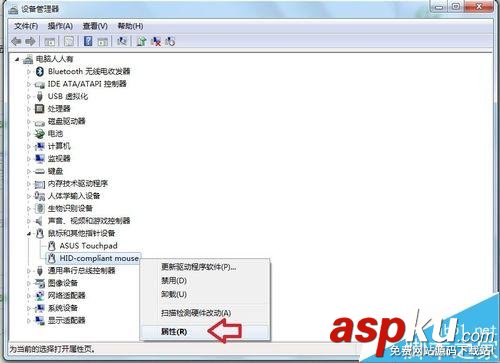Viewport: 500px width, 363px height.
Task: Collapse the 鼠标和其他指针设备 node
Action: (x=29, y=234)
